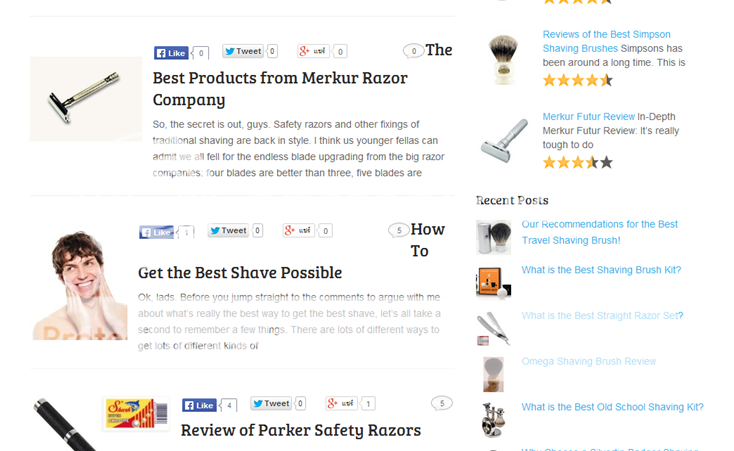Open Reviews of the Best Simpson Shaving Brushes
Screen dimensions: 734x451
(x=606, y=41)
